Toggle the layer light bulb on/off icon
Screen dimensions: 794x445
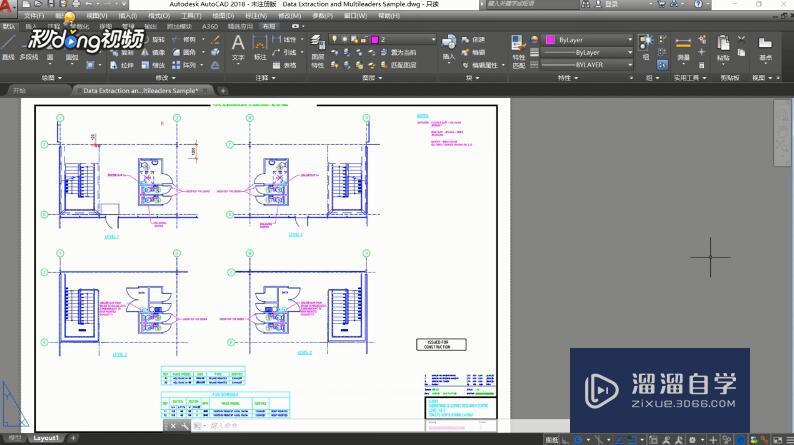coord(334,39)
